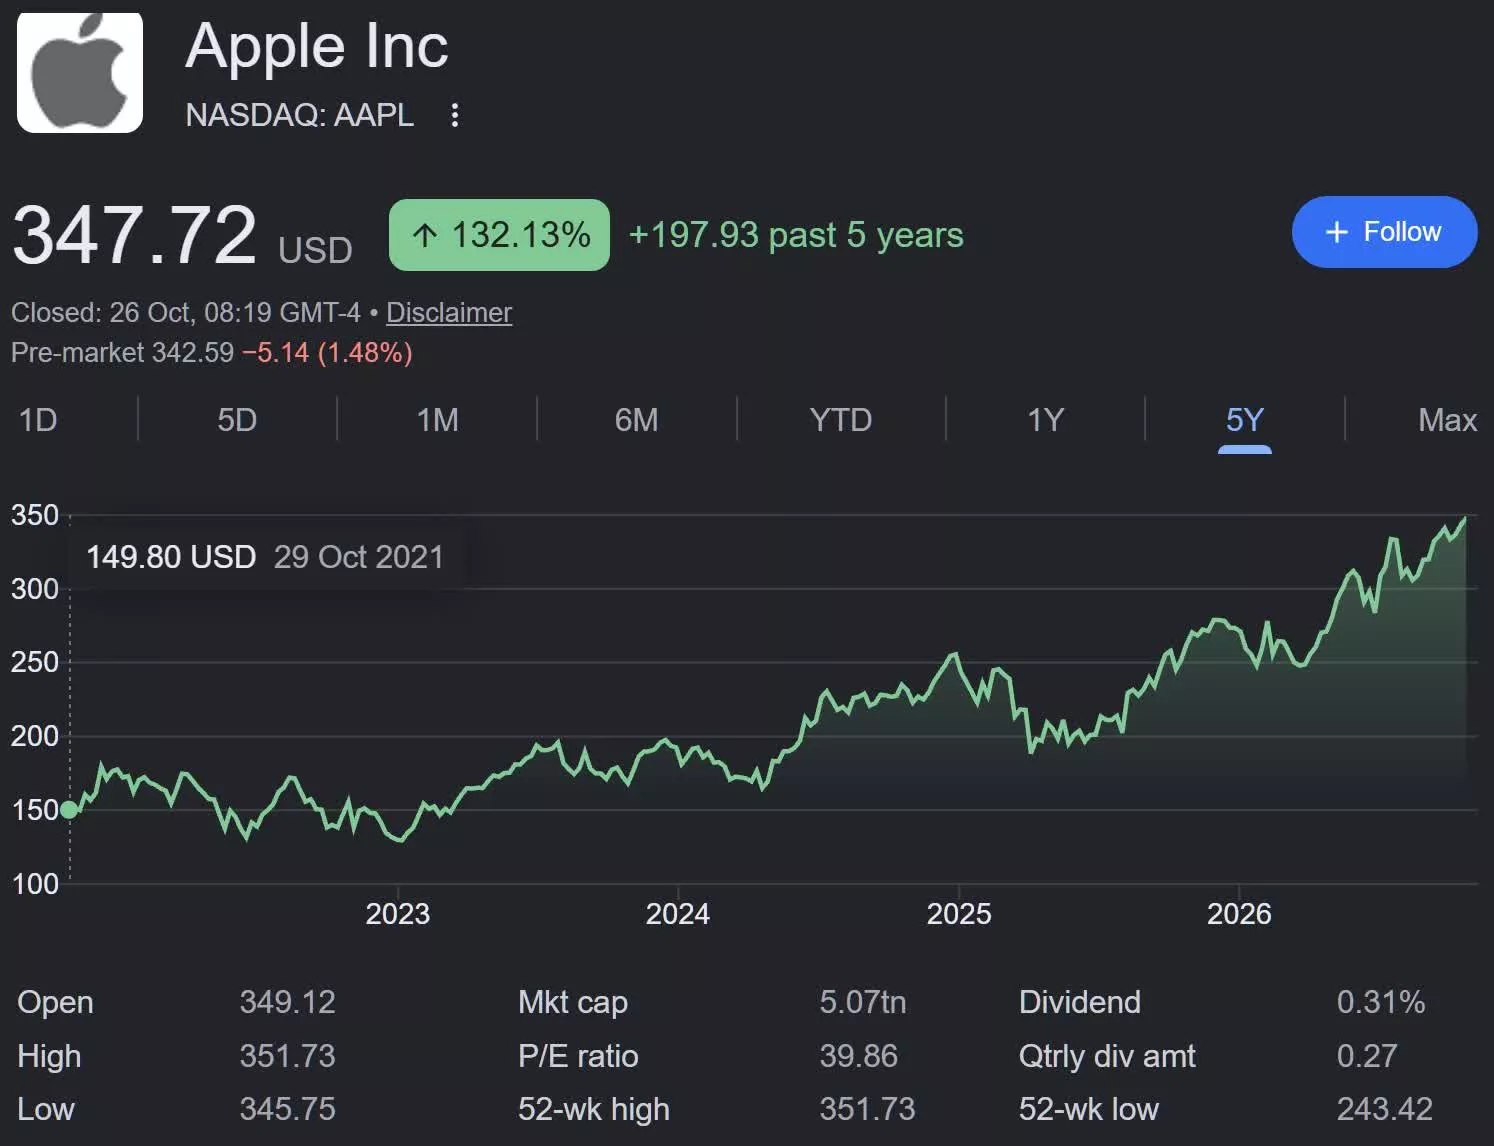Click the 52-wk high label
The width and height of the screenshot is (1494, 1146).
coord(594,1110)
